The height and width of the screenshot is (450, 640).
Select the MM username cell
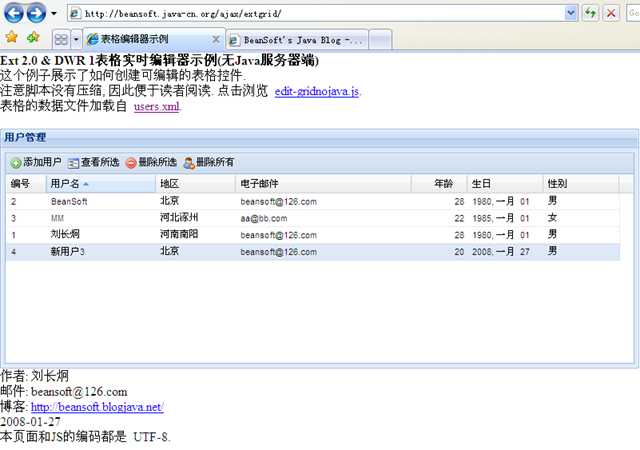[x=101, y=218]
